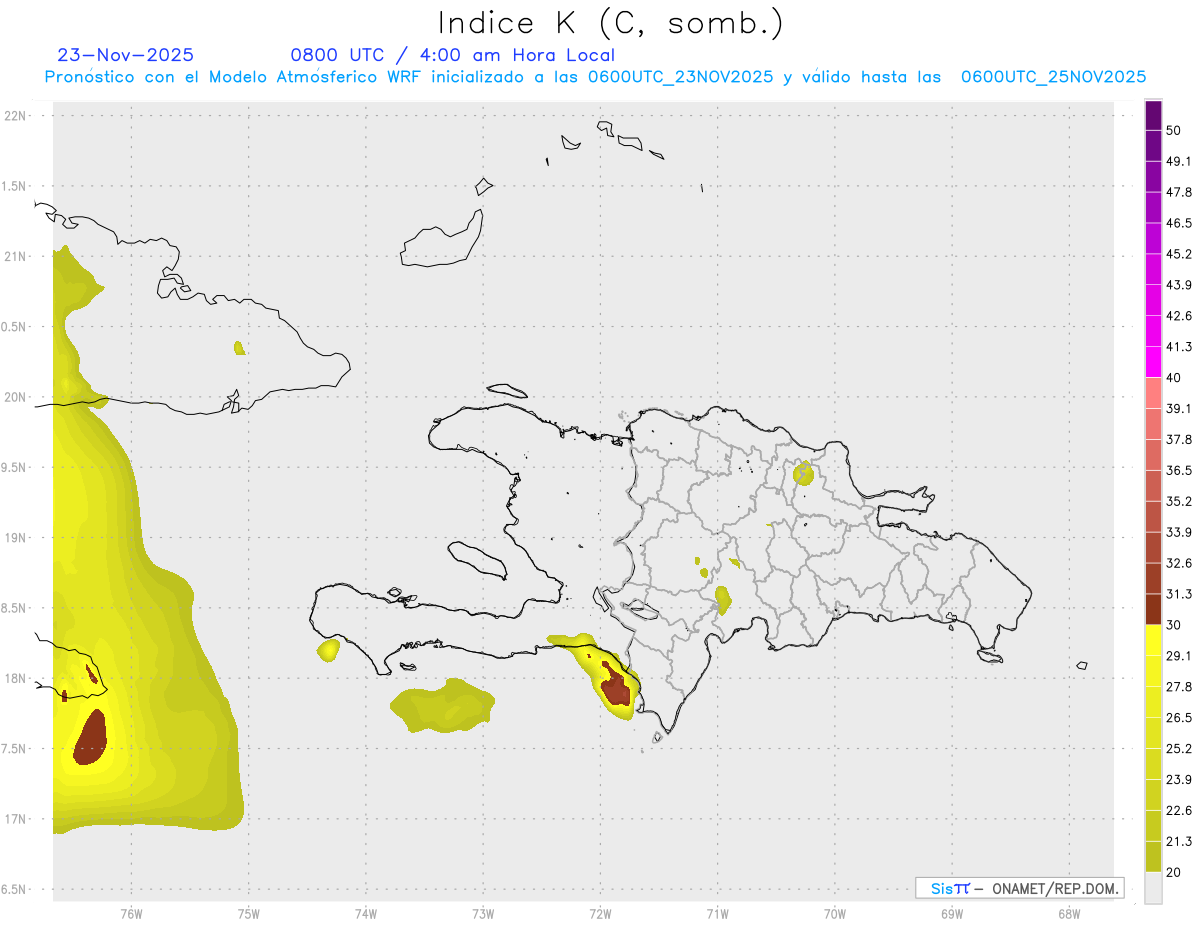This screenshot has width=1200, height=927.
Task: Click the bright yellow swatch between 29.1 and 30
Action: [1153, 641]
